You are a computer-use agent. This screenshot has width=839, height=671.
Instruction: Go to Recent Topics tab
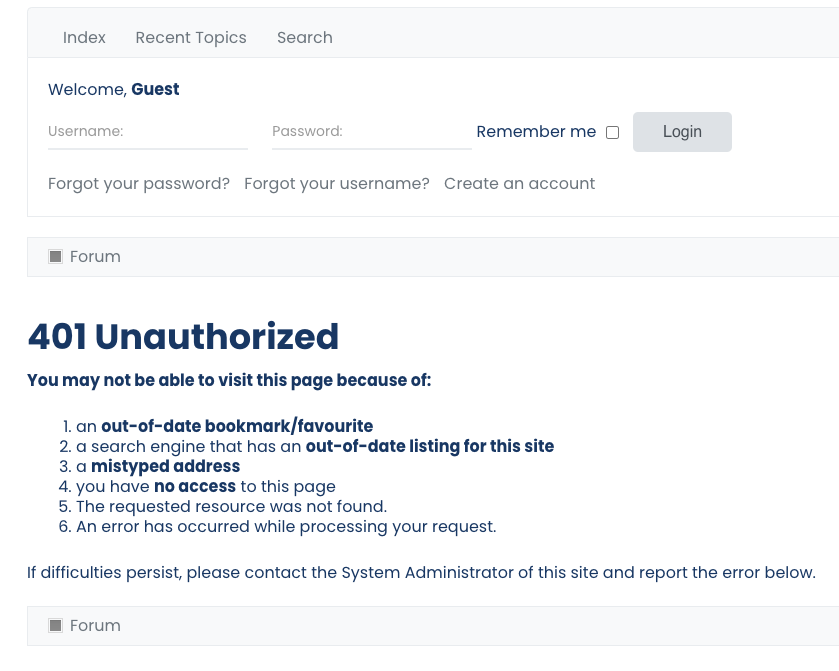click(191, 37)
